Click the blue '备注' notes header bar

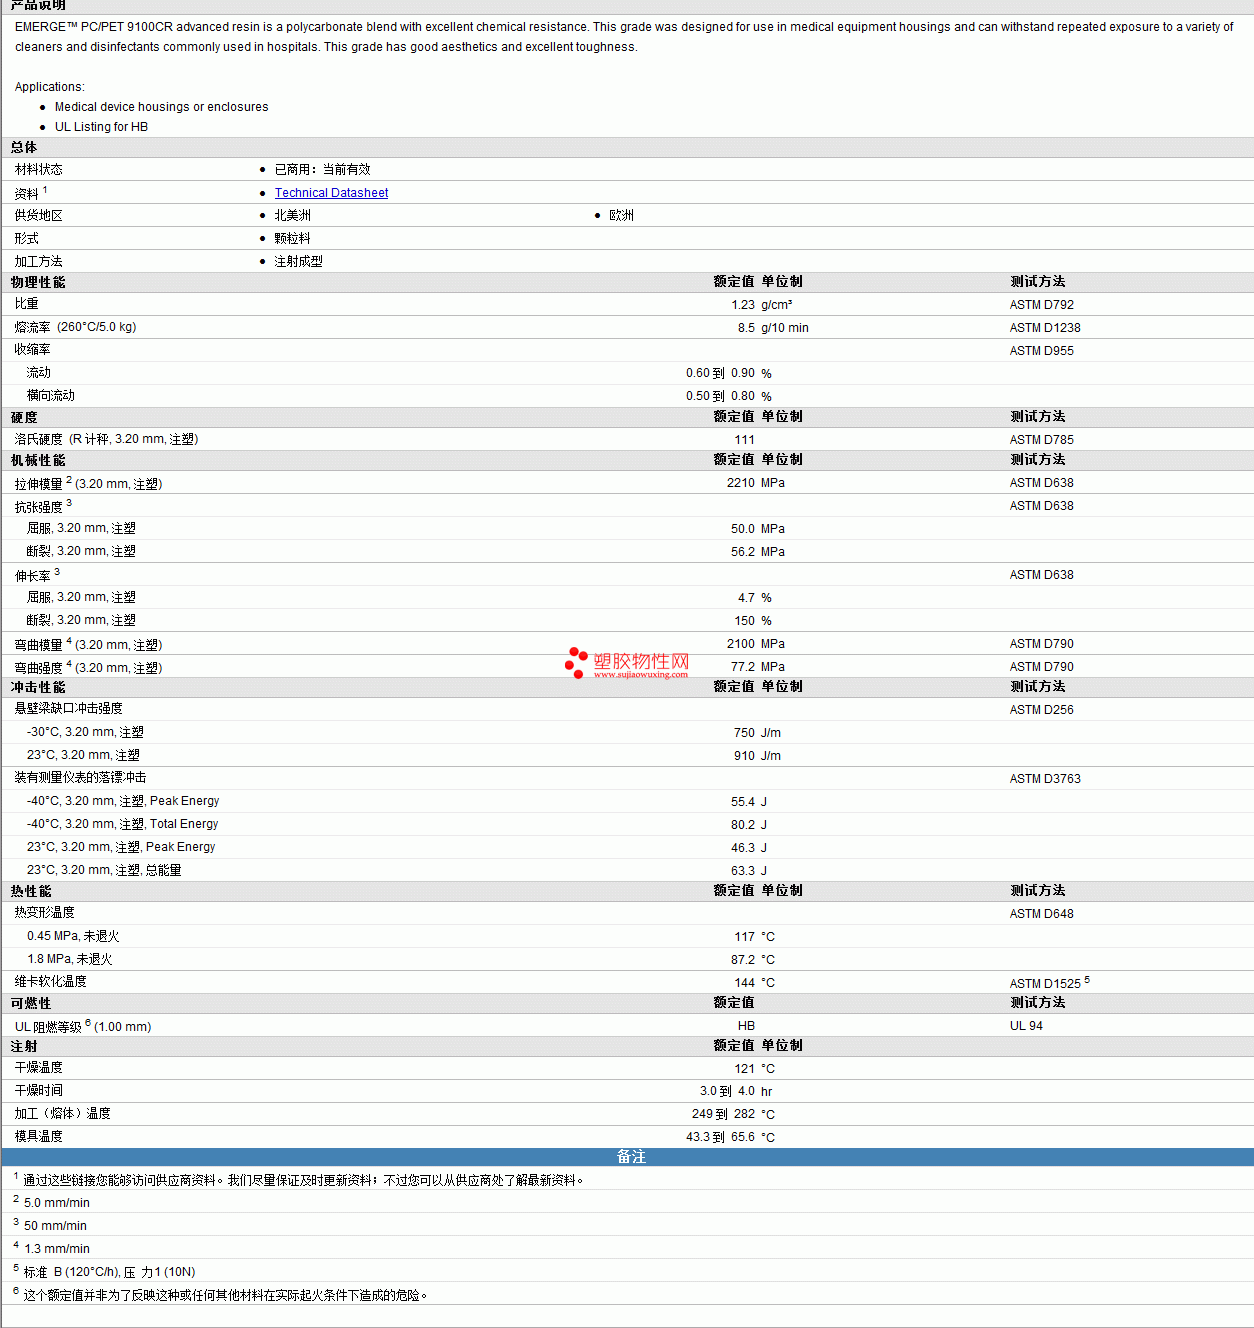click(x=627, y=1157)
